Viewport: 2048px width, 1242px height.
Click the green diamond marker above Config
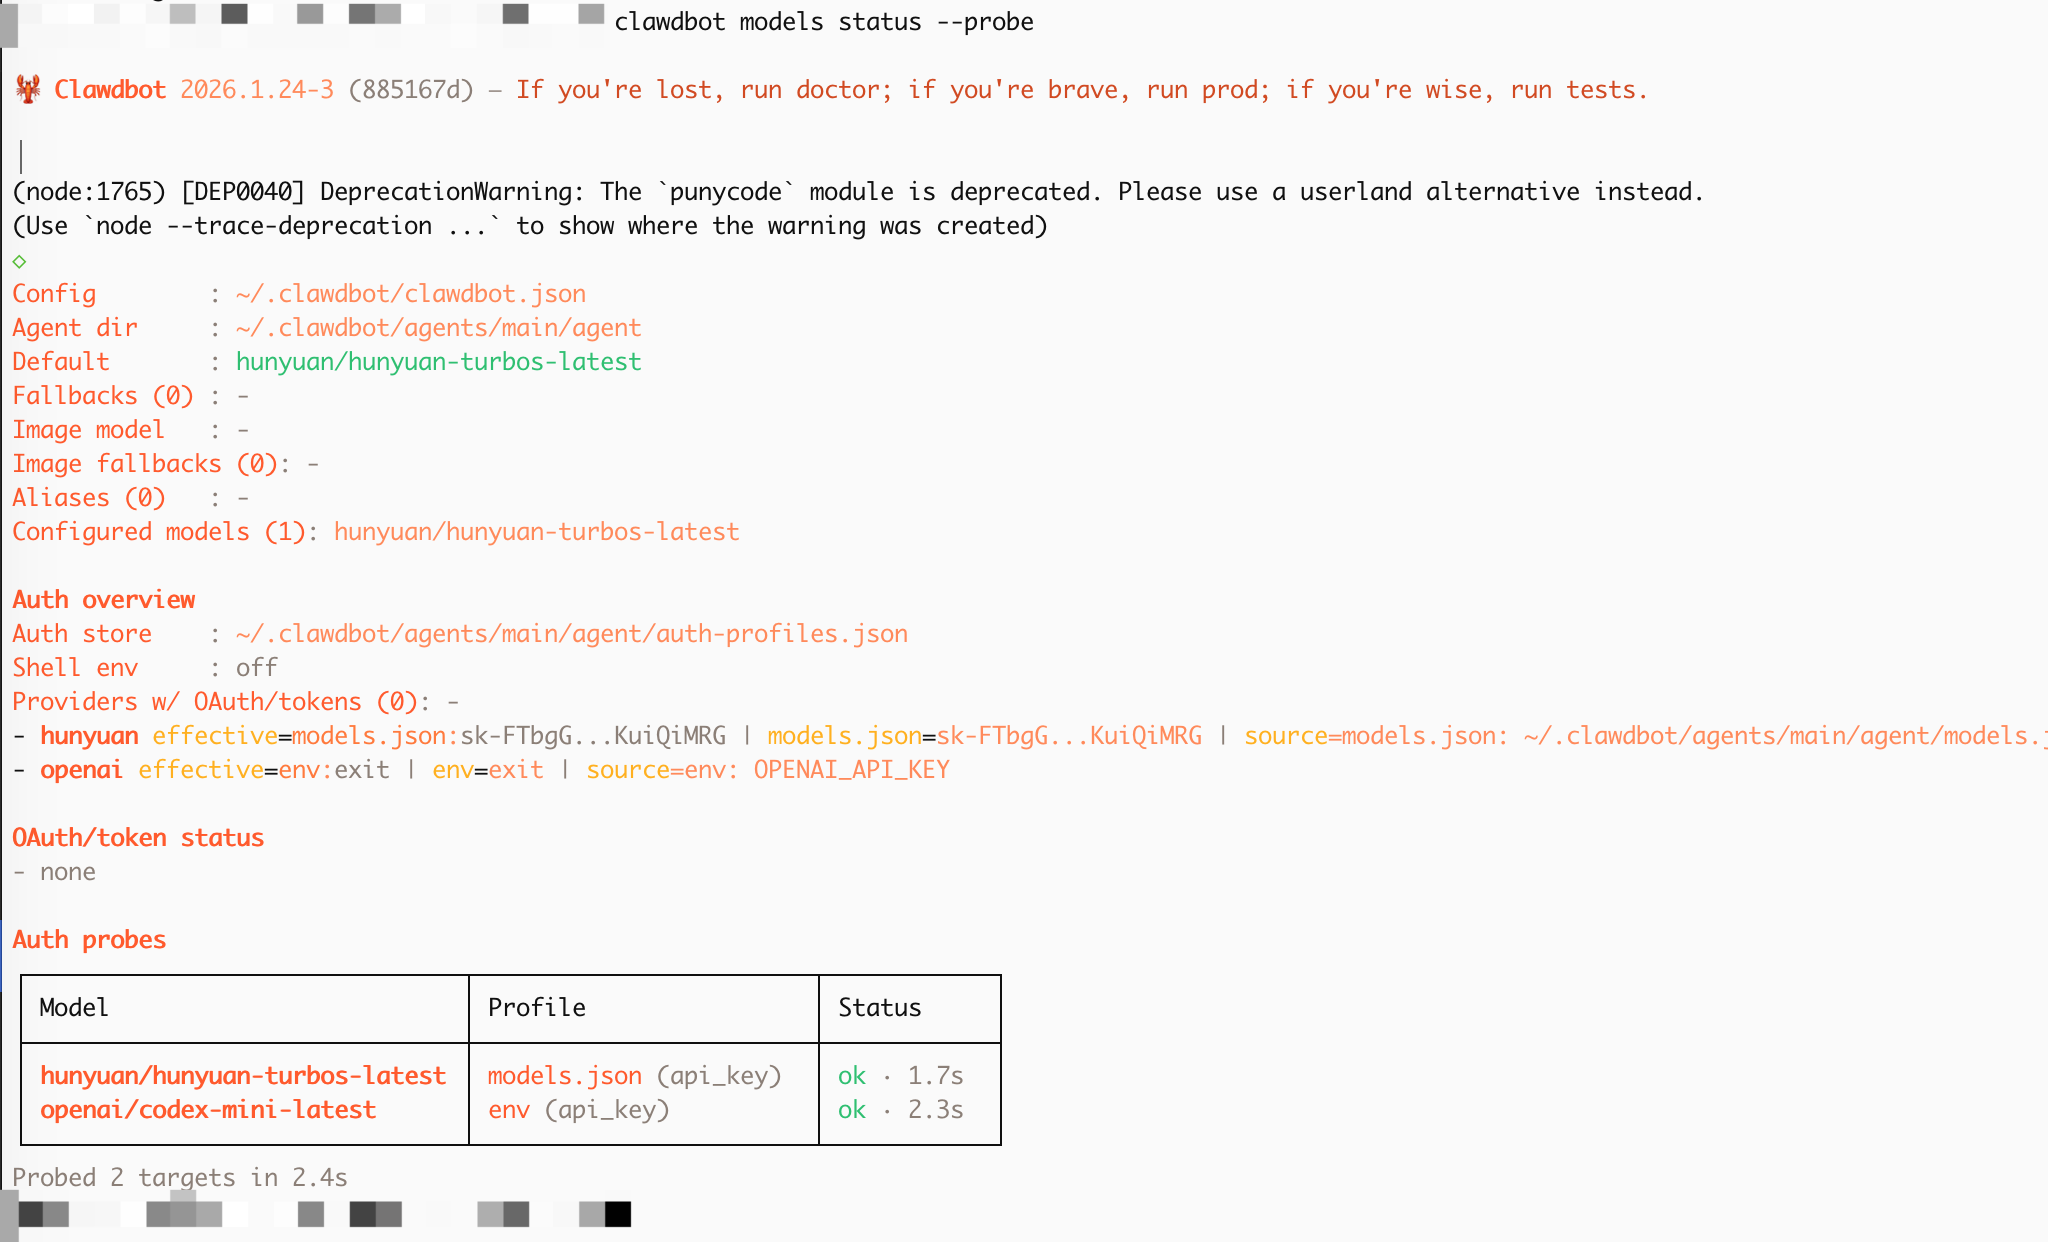19,261
